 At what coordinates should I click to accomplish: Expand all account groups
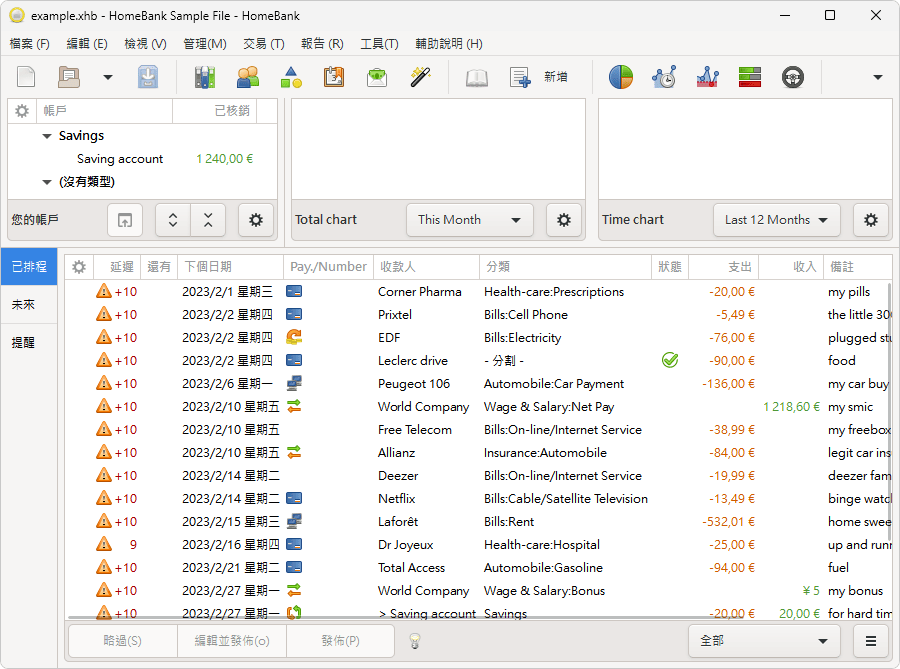pyautogui.click(x=173, y=220)
